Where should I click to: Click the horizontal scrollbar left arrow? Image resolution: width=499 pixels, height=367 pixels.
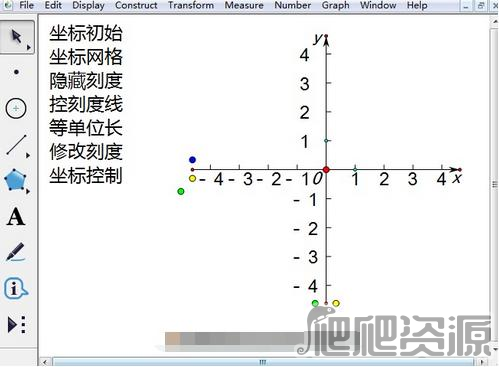(45, 362)
